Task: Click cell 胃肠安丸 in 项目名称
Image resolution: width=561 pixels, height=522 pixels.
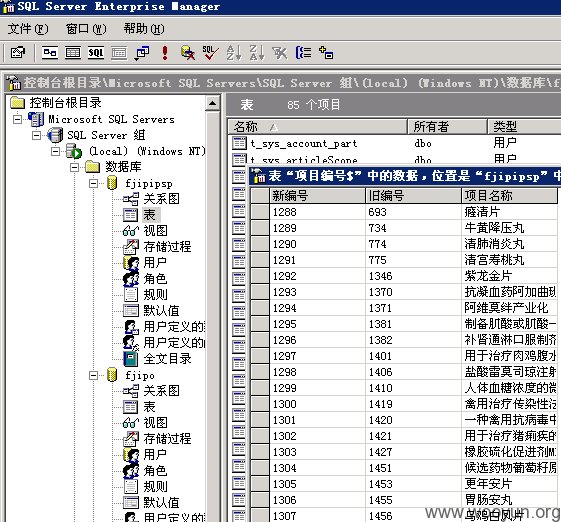Action: [510, 500]
